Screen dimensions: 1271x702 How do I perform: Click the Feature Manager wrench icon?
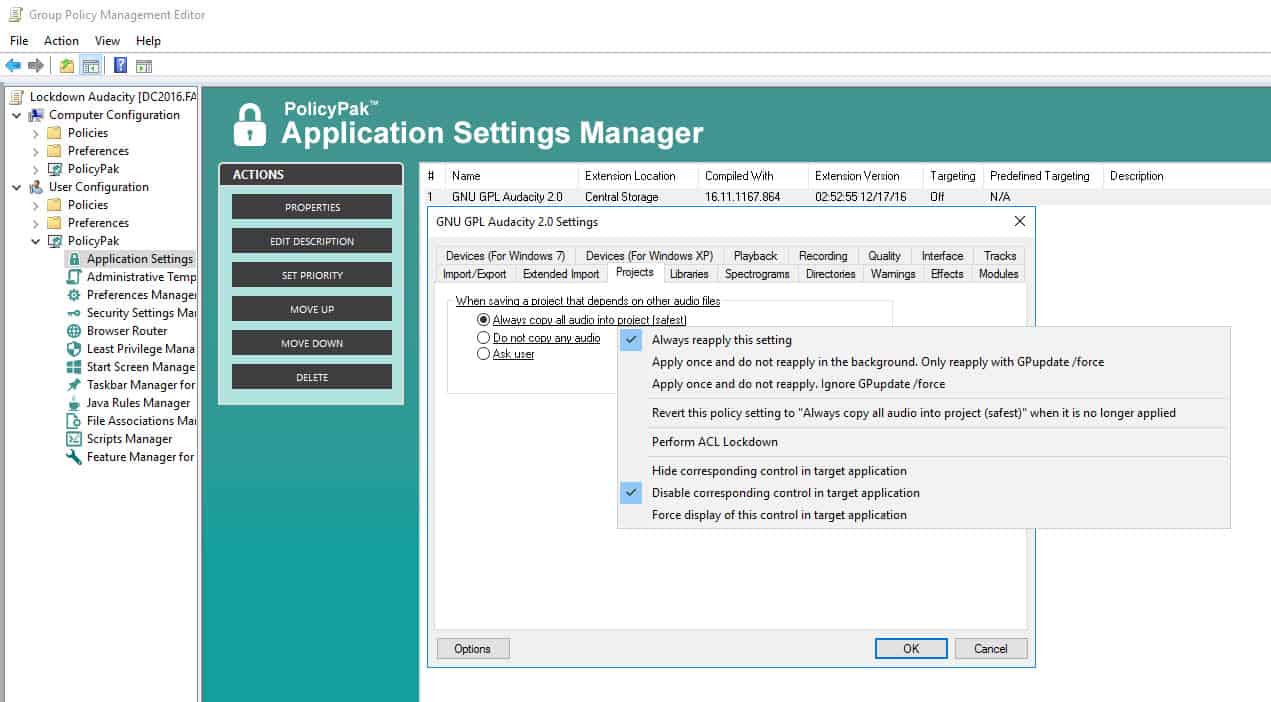coord(73,457)
